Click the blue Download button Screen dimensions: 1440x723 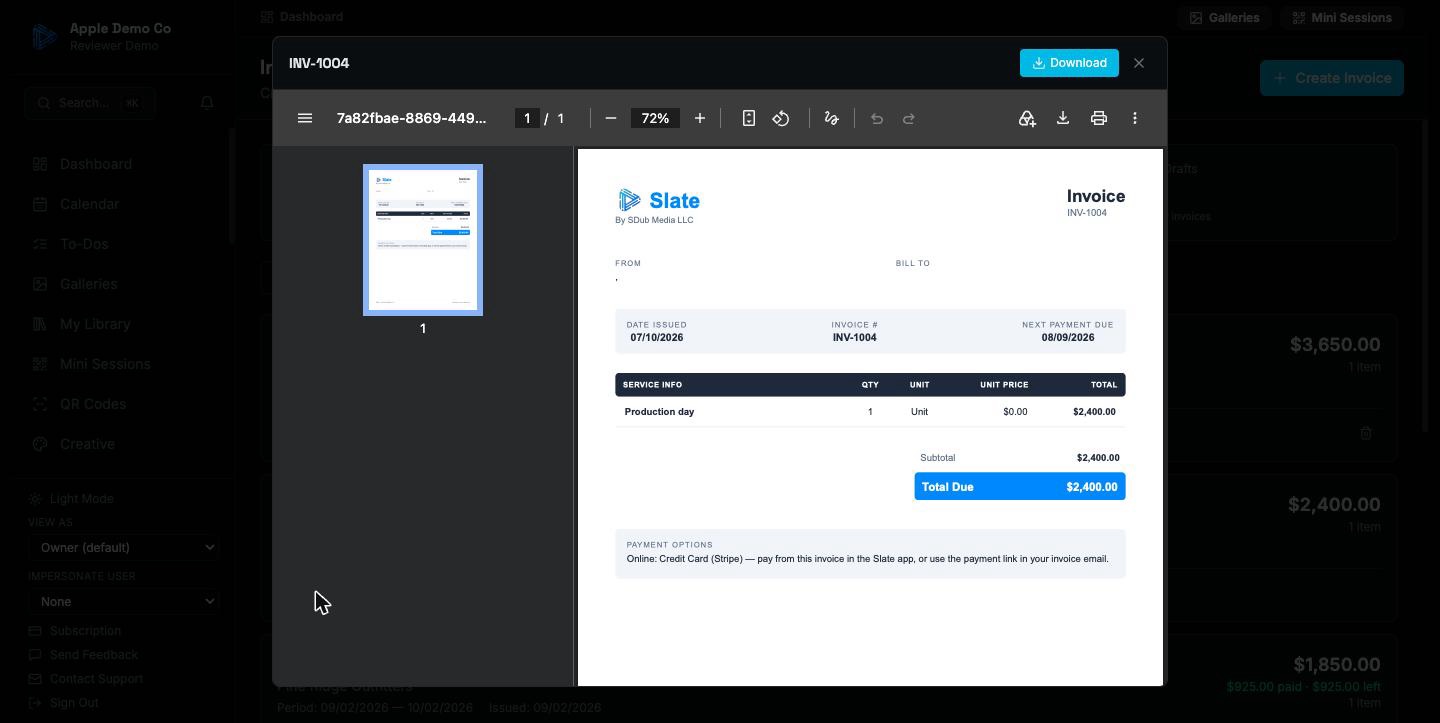(x=1069, y=63)
